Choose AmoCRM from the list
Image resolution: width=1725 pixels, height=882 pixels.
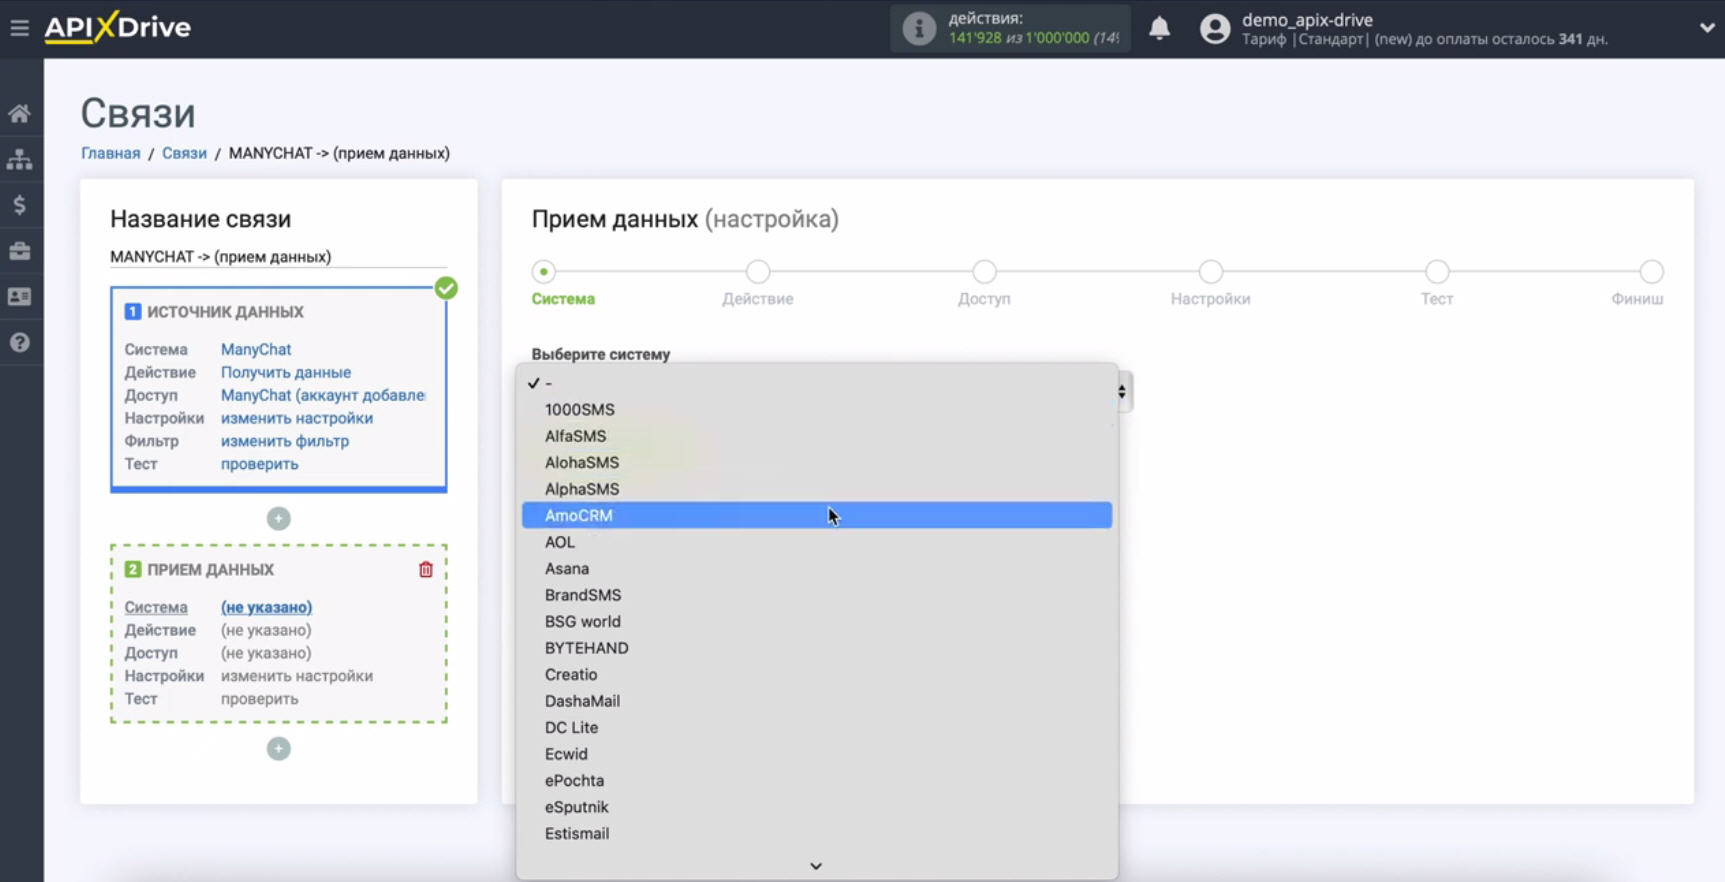click(817, 515)
